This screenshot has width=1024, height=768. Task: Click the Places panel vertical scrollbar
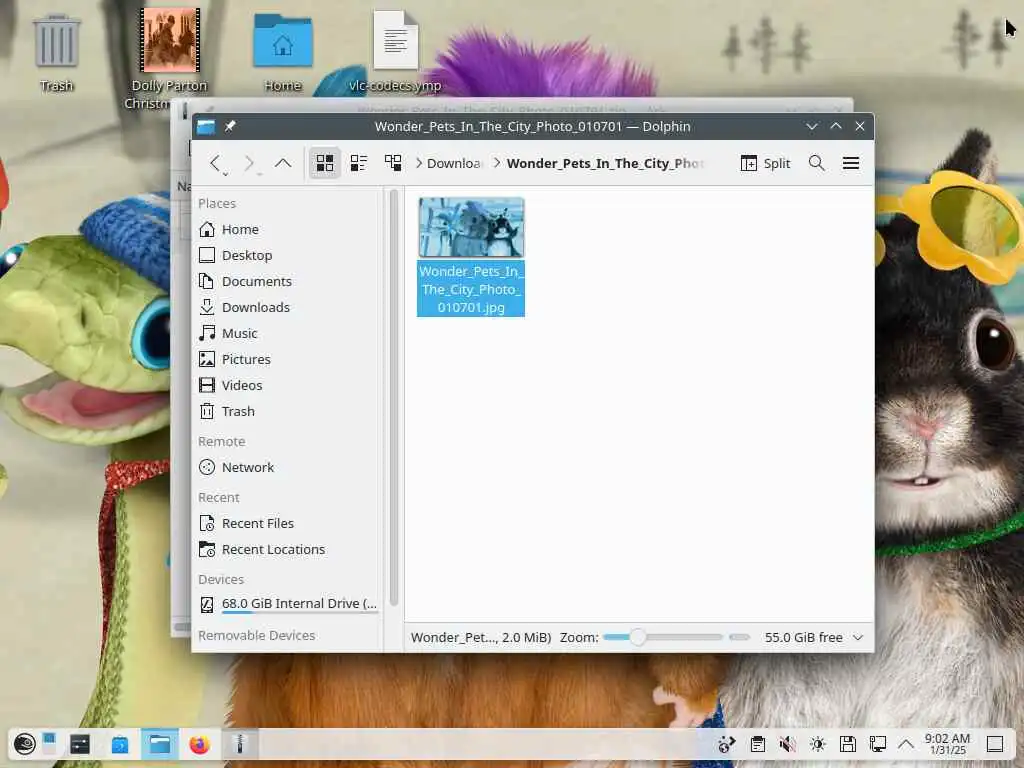coord(394,398)
